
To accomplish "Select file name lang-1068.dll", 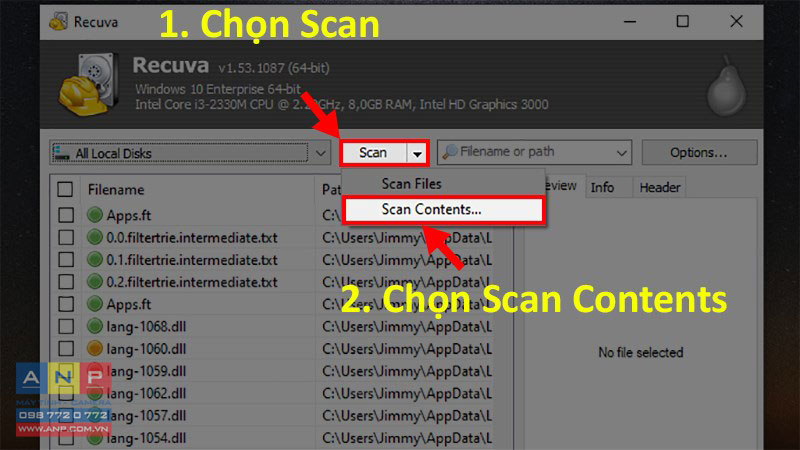I will click(146, 327).
